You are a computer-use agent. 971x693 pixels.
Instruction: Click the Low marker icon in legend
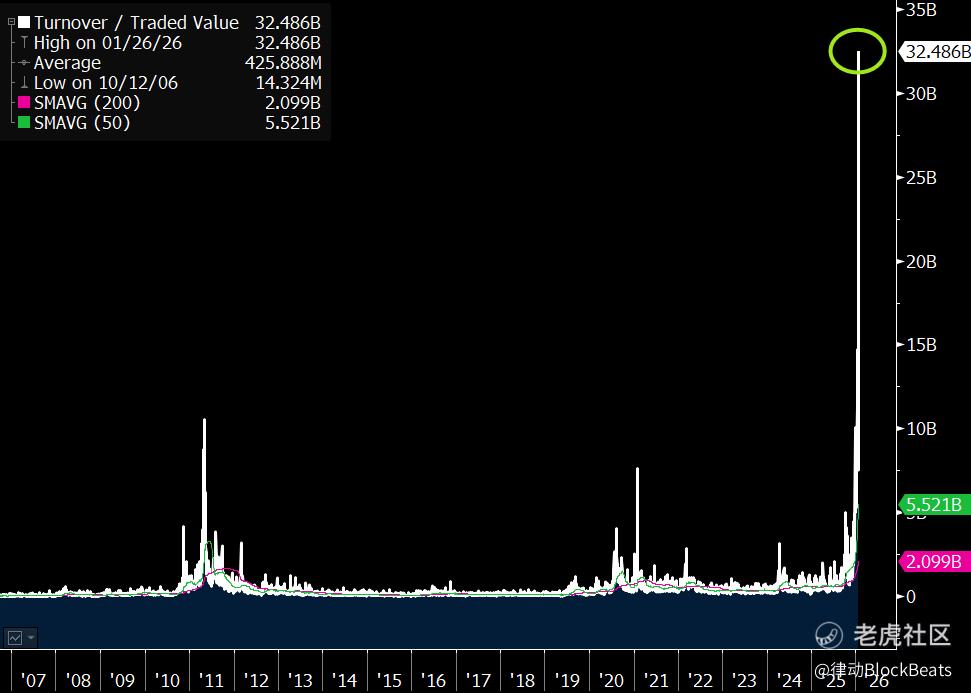[24, 82]
